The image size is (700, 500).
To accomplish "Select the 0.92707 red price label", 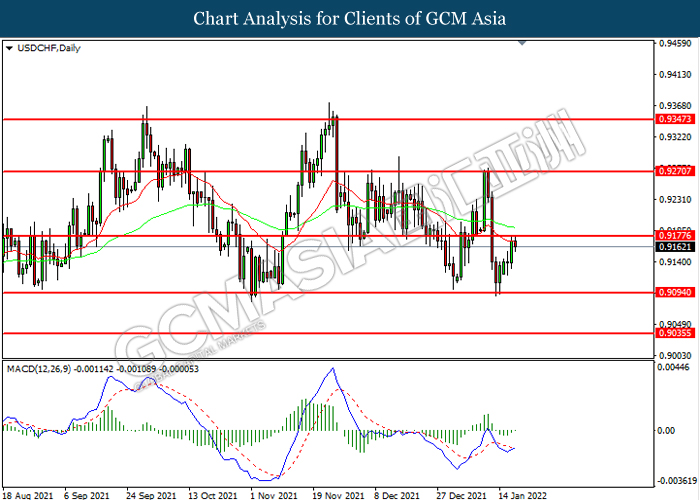I will pos(675,171).
